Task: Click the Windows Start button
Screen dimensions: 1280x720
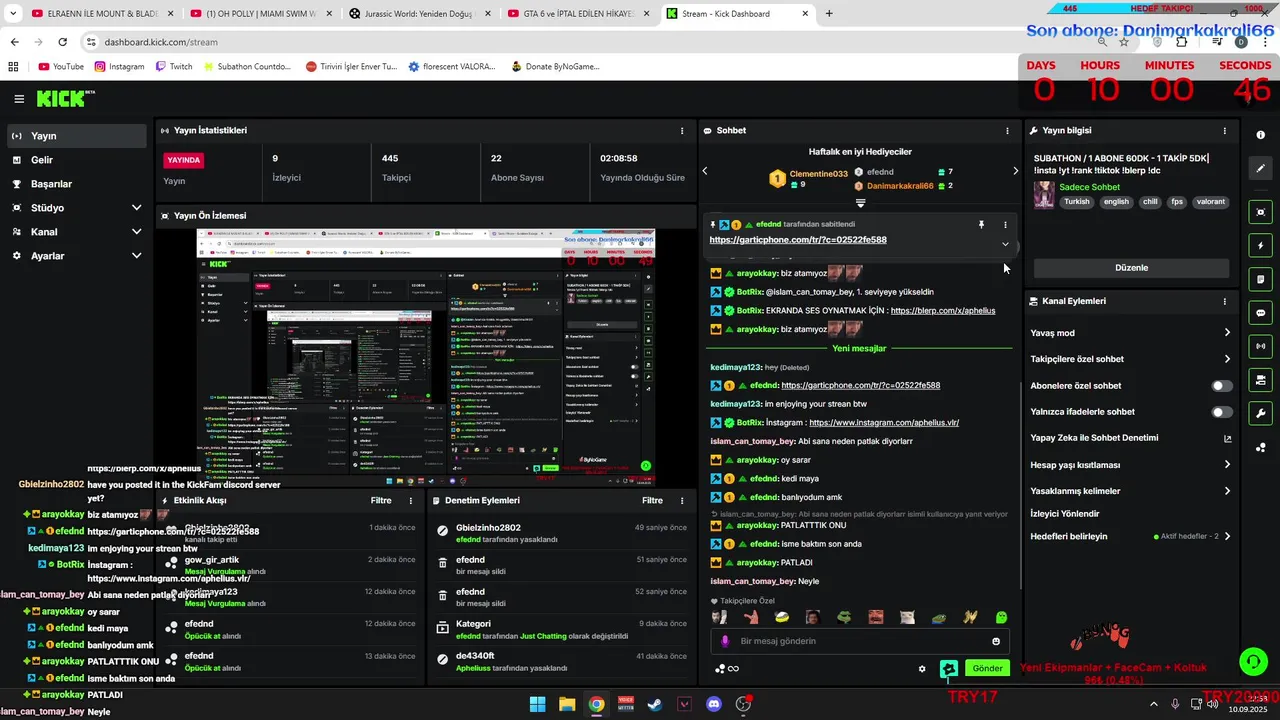Action: coord(537,704)
